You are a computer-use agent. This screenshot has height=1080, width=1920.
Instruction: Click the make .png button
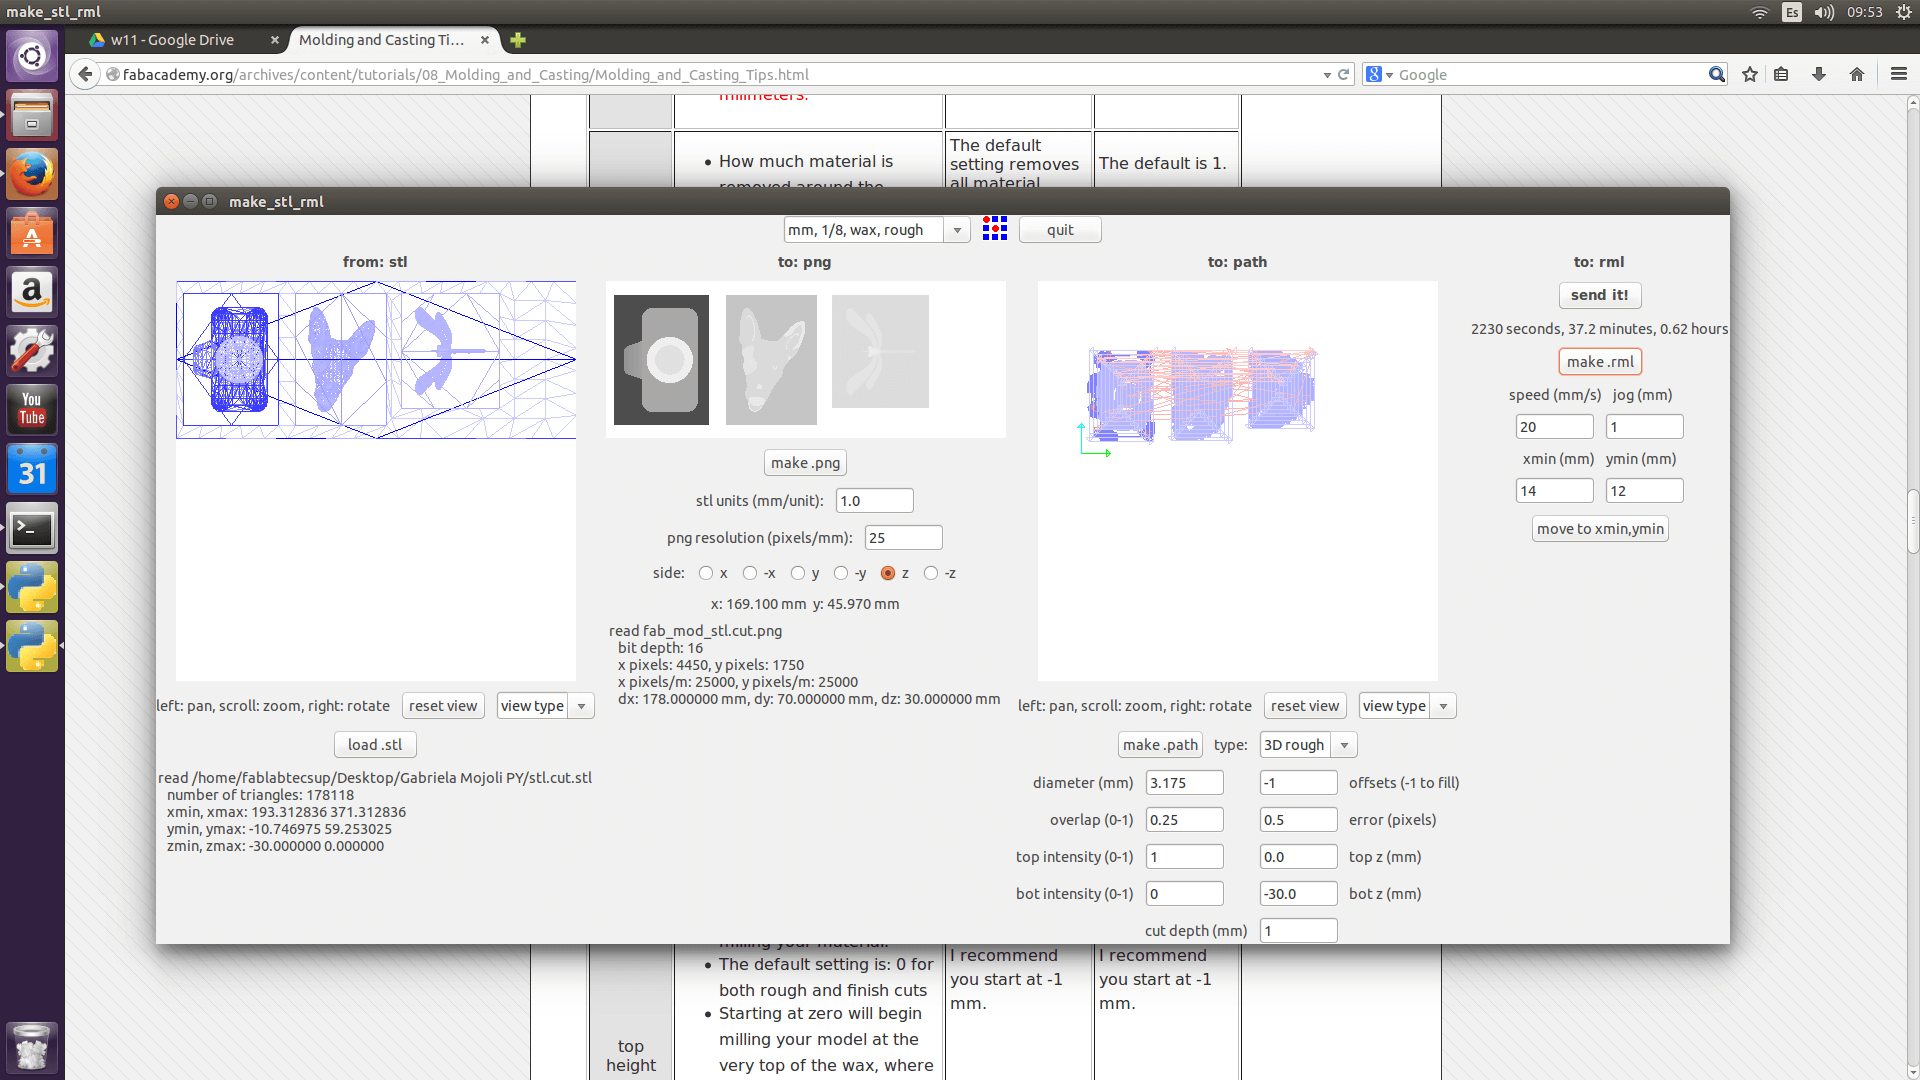point(805,463)
